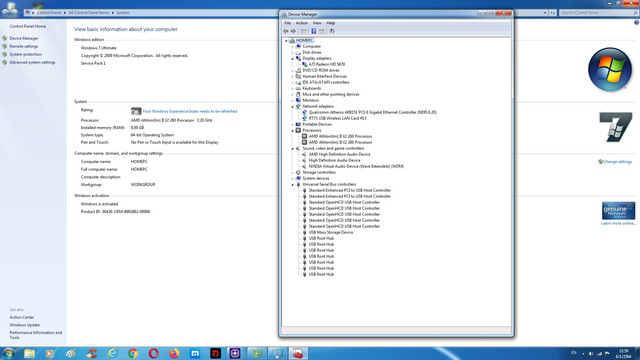
Task: Click Windows Experience Index needs refresh link
Action: (190, 111)
